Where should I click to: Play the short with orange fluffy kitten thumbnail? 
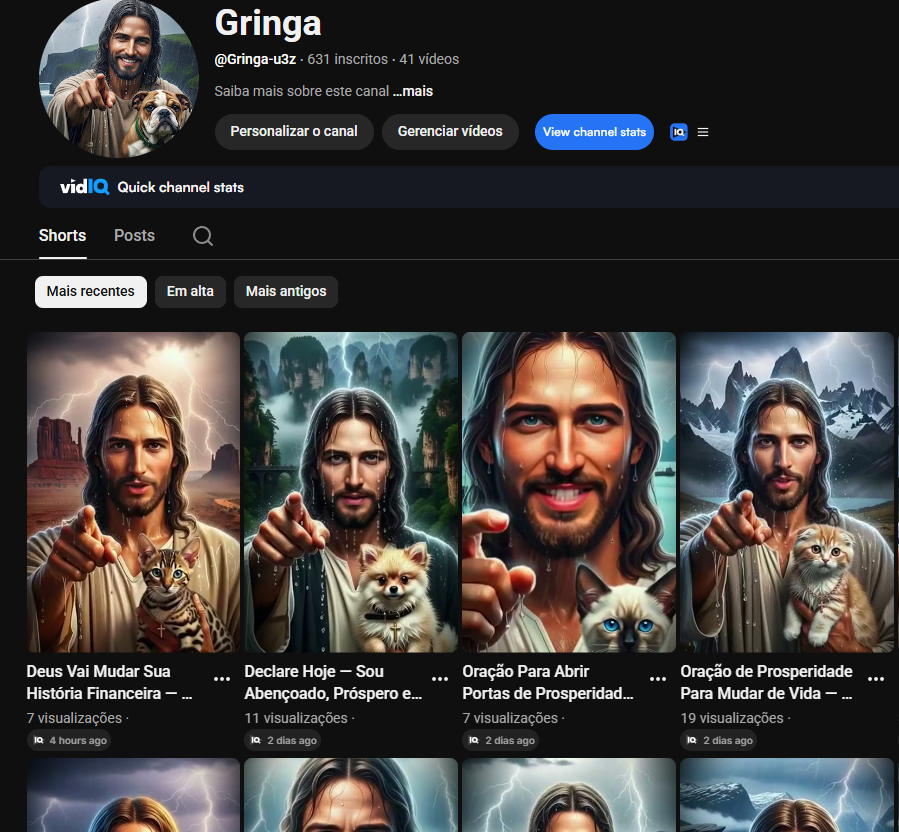pyautogui.click(x=787, y=492)
